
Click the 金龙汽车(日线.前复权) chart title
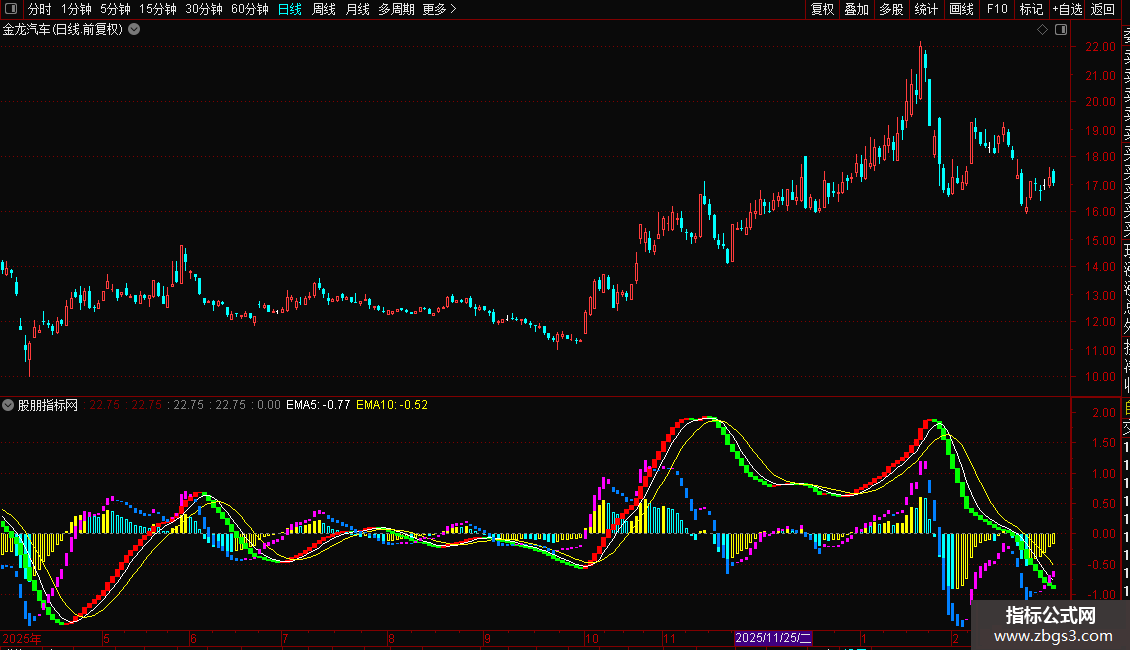(x=63, y=30)
